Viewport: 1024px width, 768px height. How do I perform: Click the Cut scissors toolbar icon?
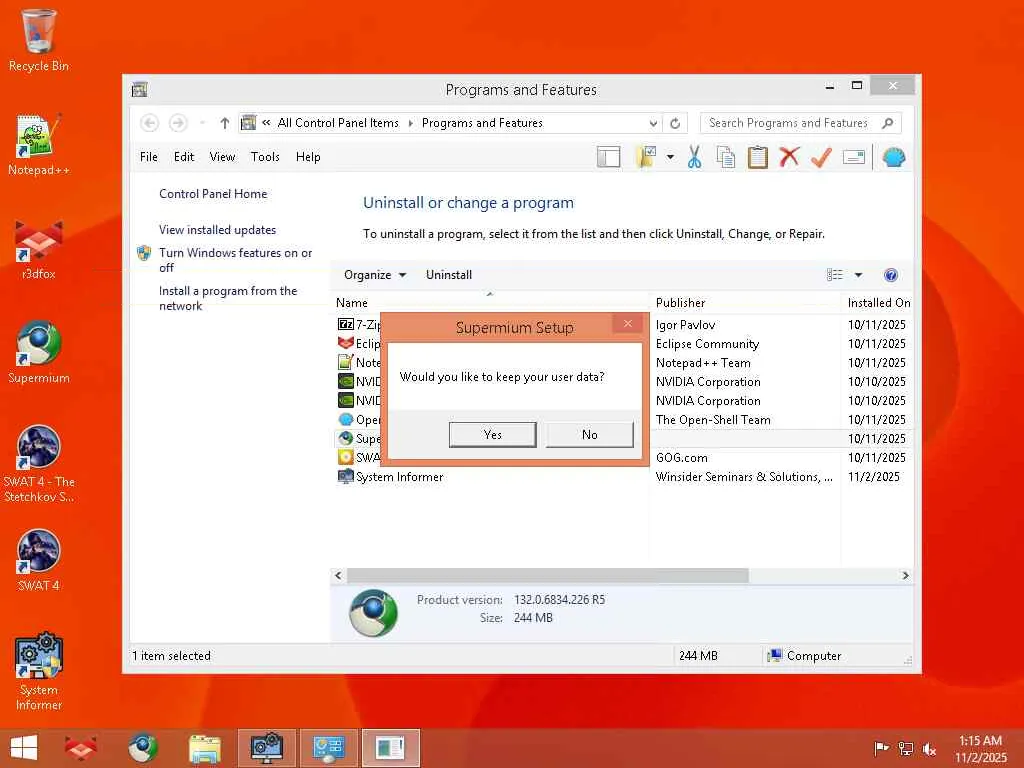click(694, 157)
